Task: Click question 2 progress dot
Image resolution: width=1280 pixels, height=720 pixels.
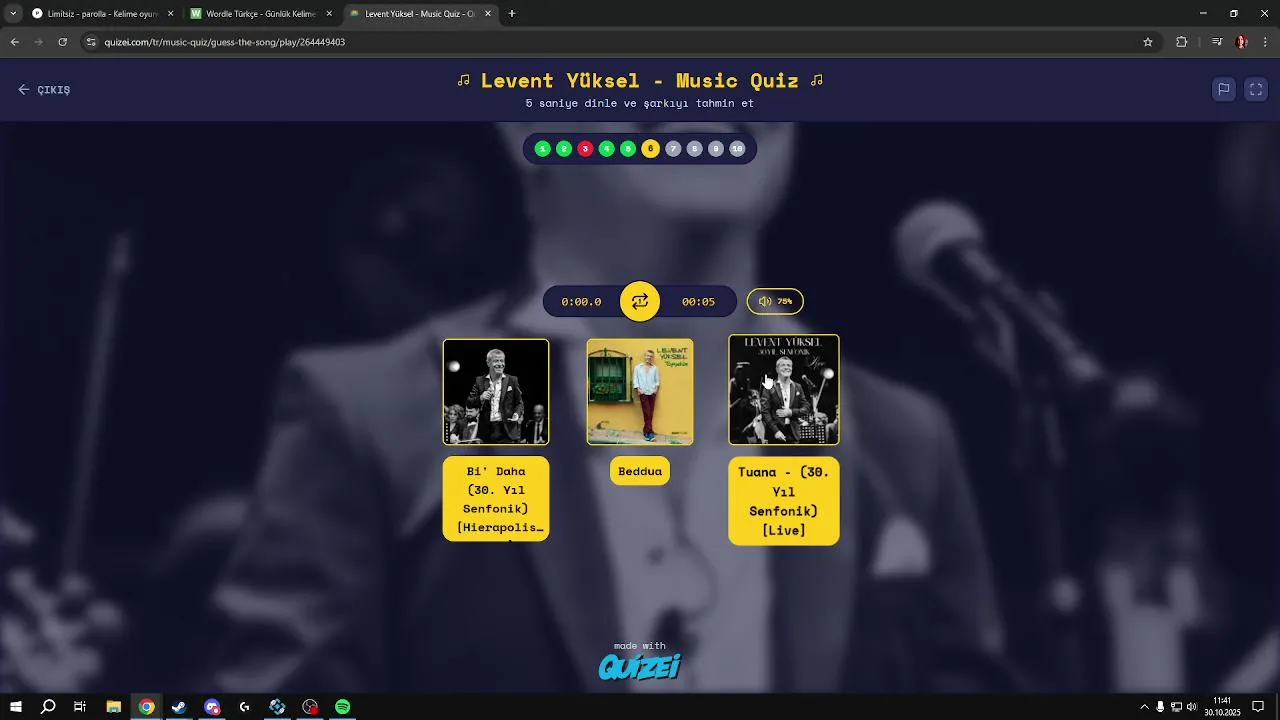Action: point(564,149)
